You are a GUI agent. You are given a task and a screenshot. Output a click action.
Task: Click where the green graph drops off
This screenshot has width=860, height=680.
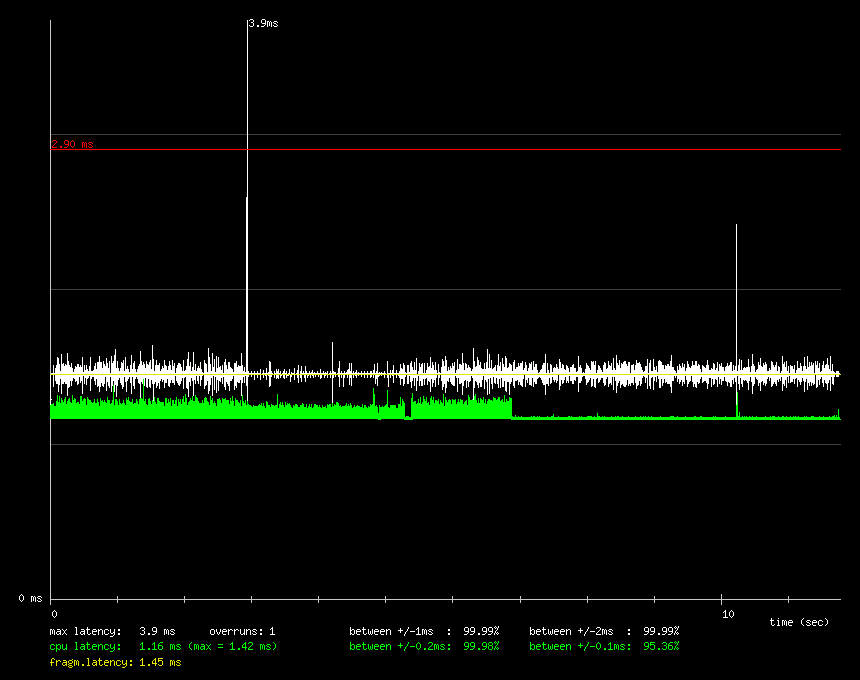pyautogui.click(x=512, y=408)
